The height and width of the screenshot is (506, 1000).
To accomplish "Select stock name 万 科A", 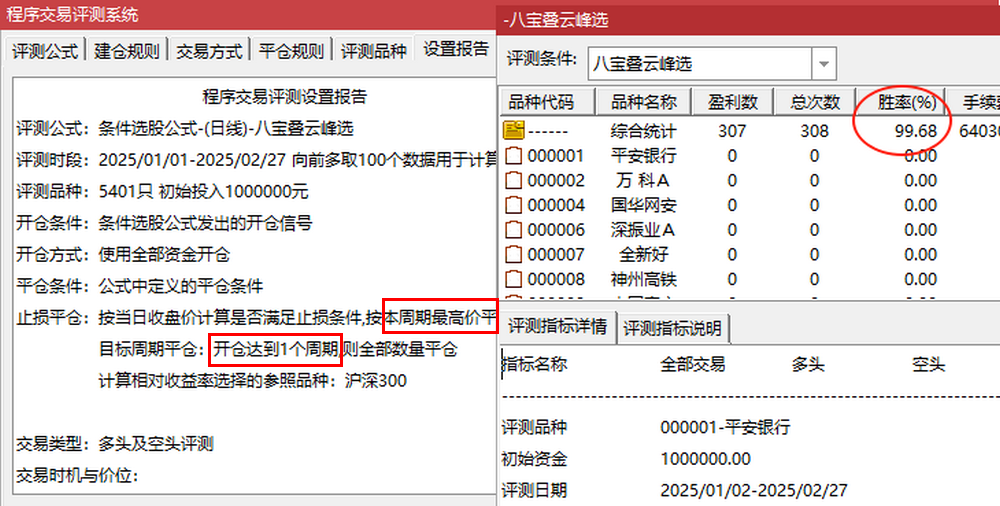I will 643,181.
